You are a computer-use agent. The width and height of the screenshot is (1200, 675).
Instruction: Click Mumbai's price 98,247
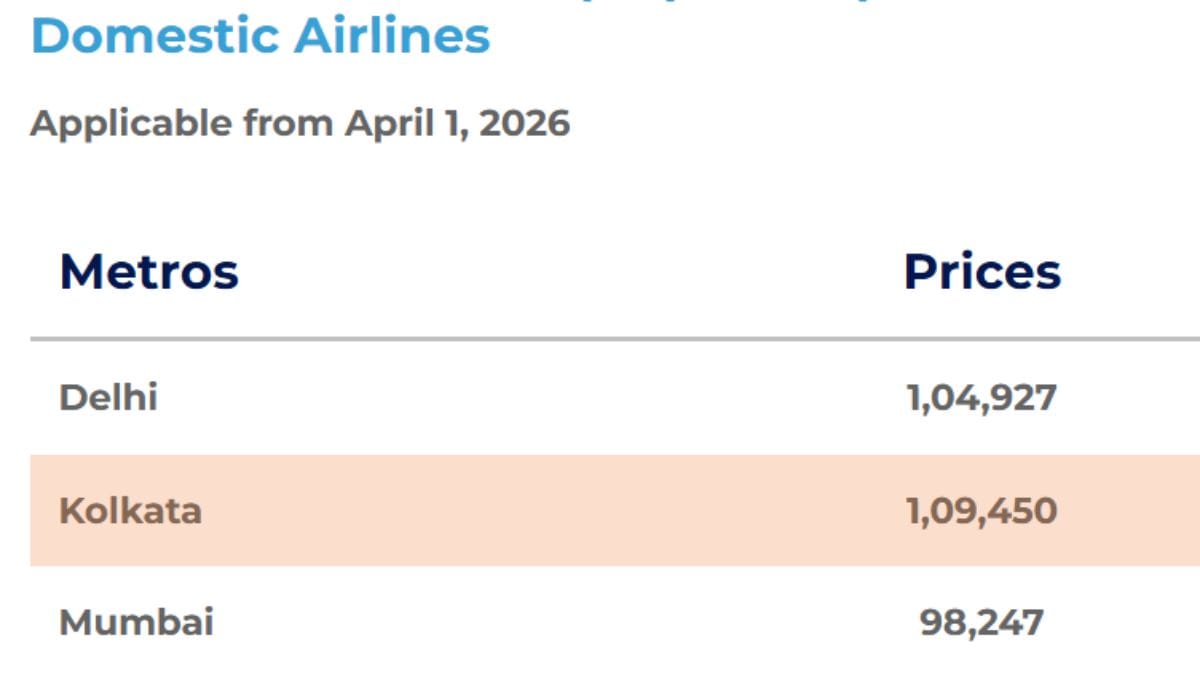click(x=981, y=623)
